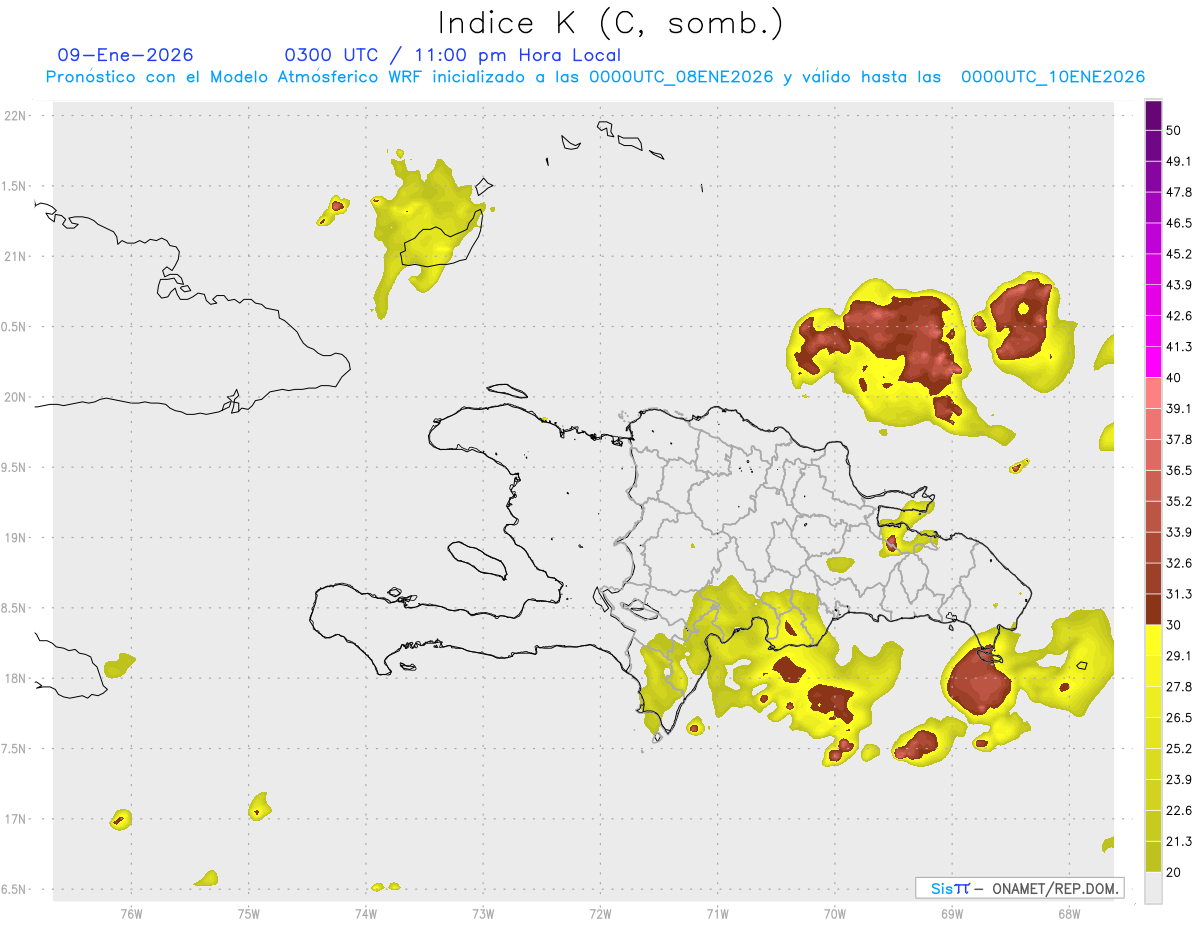This screenshot has height=927, width=1200.
Task: Click the colorbar value 50
Action: point(1174,130)
